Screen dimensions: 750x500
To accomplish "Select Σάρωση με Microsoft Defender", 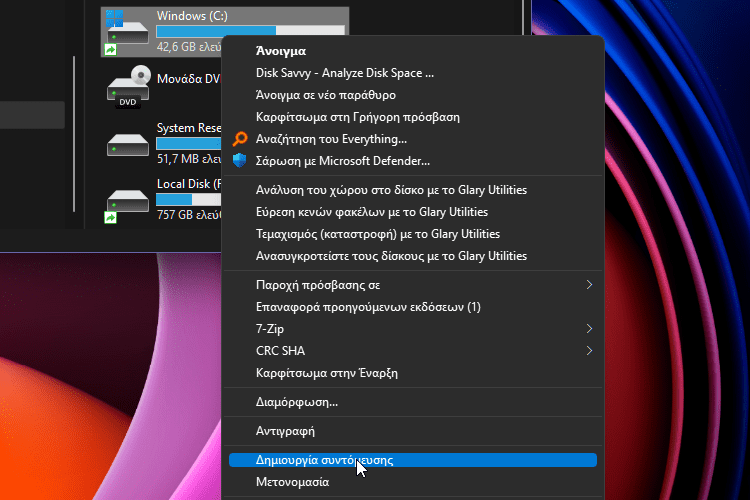I will [x=413, y=161].
